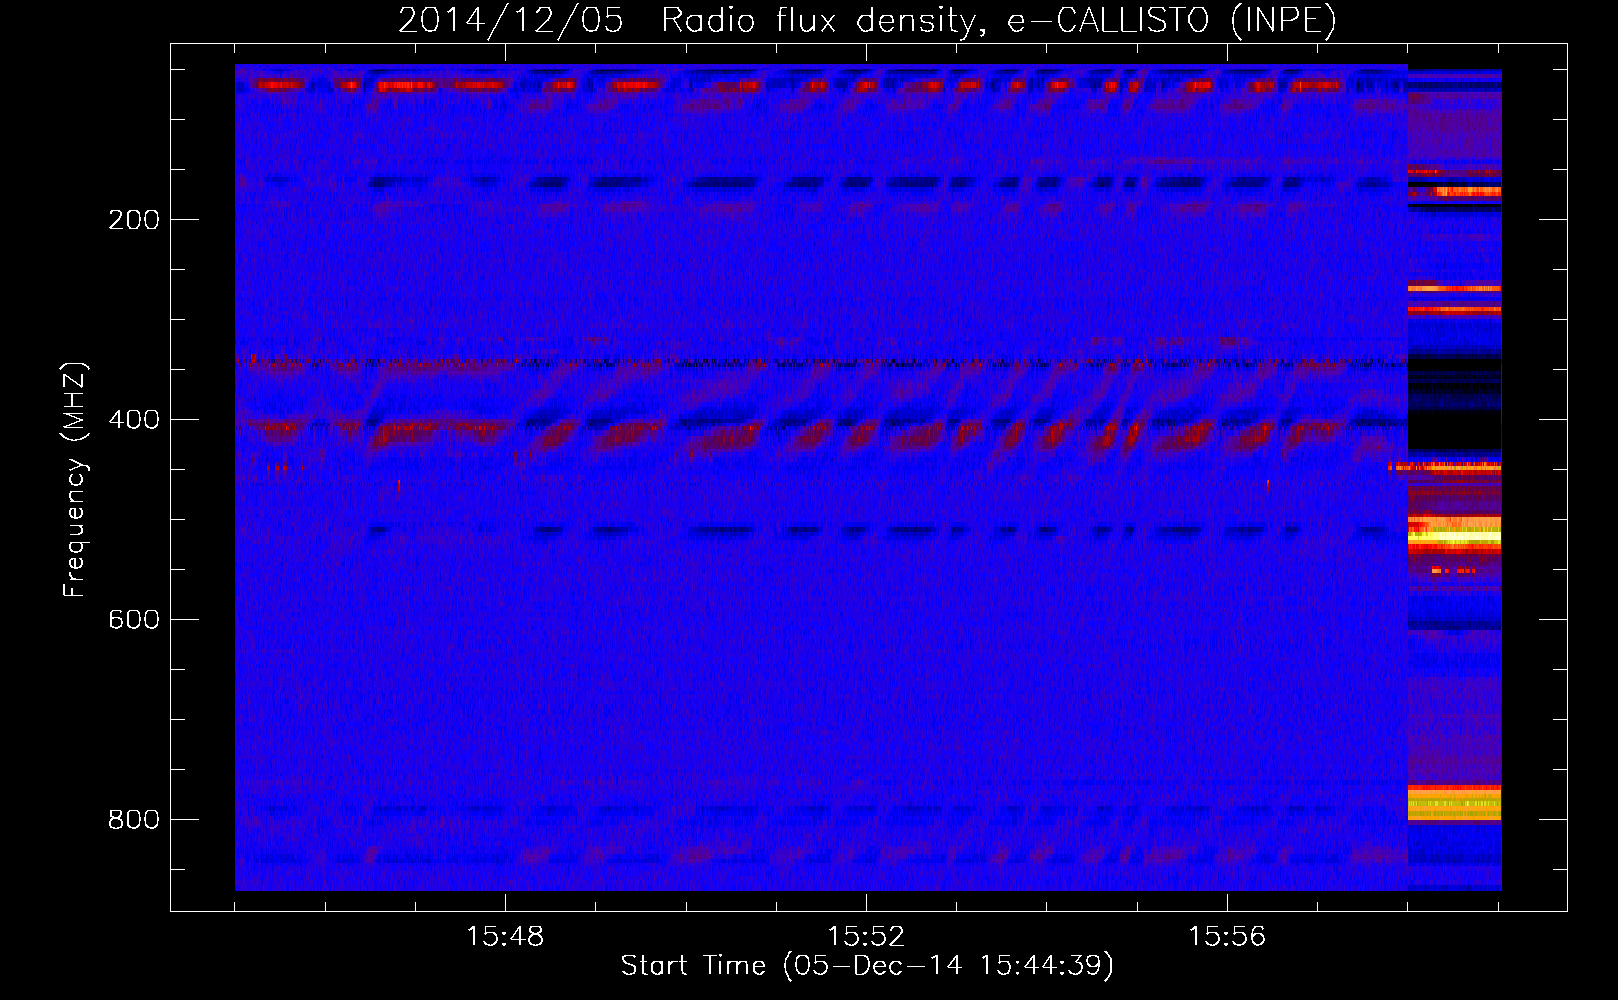Screen dimensions: 1618x1000
Task: Click the bright yellow band near 520 MHz
Action: tap(1455, 535)
